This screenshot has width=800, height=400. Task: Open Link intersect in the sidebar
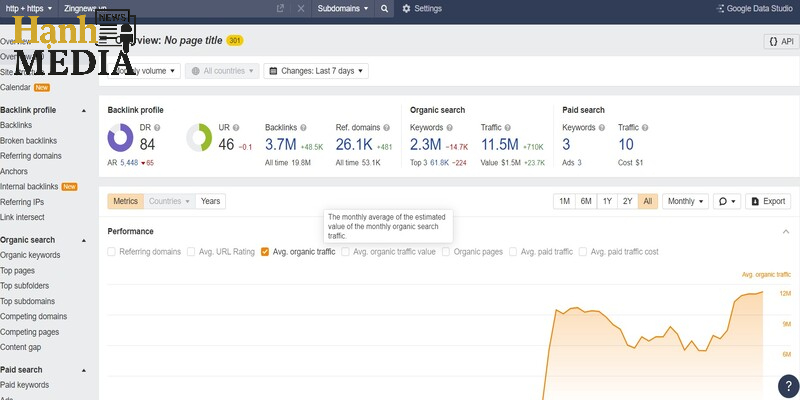click(22, 217)
